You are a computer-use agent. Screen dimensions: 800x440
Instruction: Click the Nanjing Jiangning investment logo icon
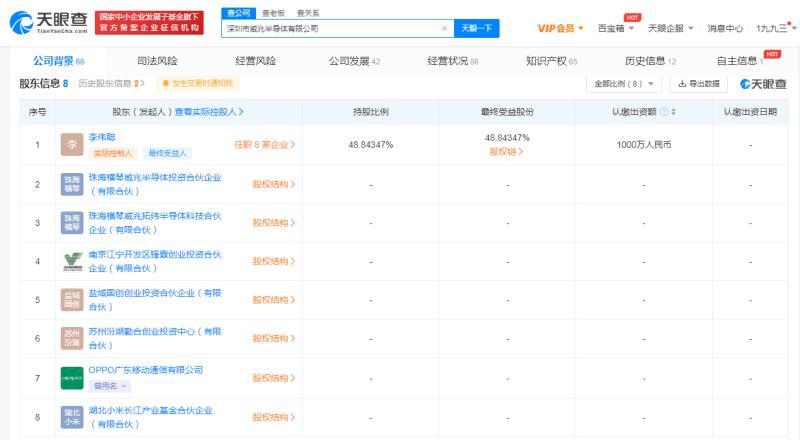[71, 261]
